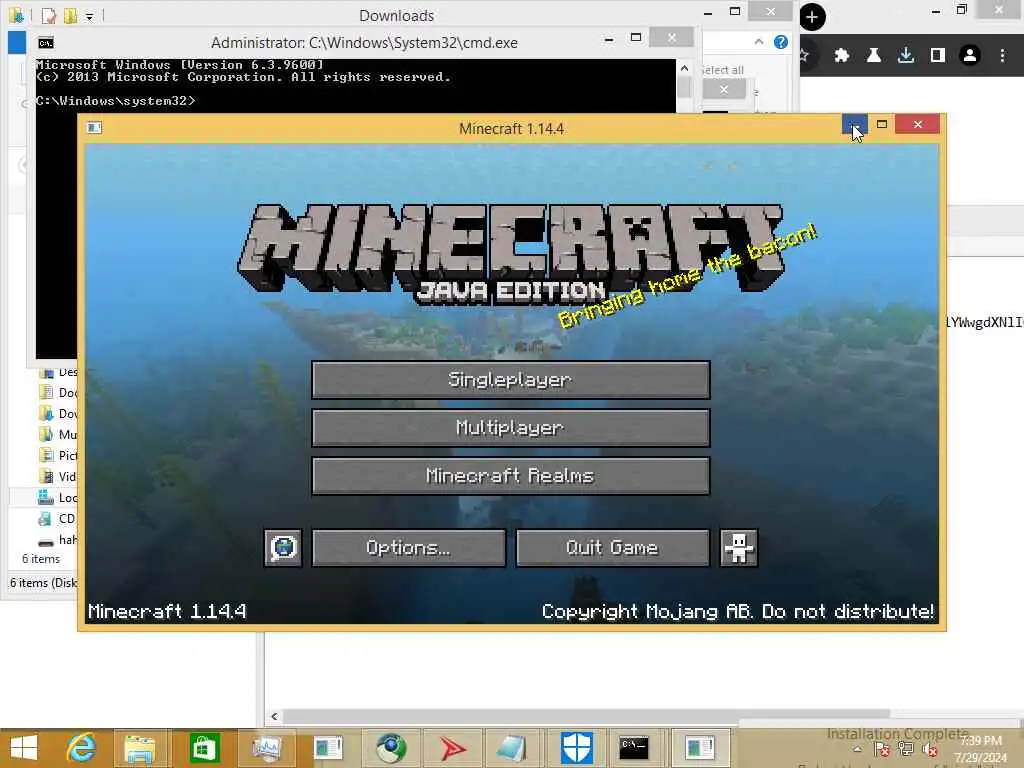Open Resource Monitor taskbar icon
Image resolution: width=1024 pixels, height=768 pixels.
[x=266, y=748]
